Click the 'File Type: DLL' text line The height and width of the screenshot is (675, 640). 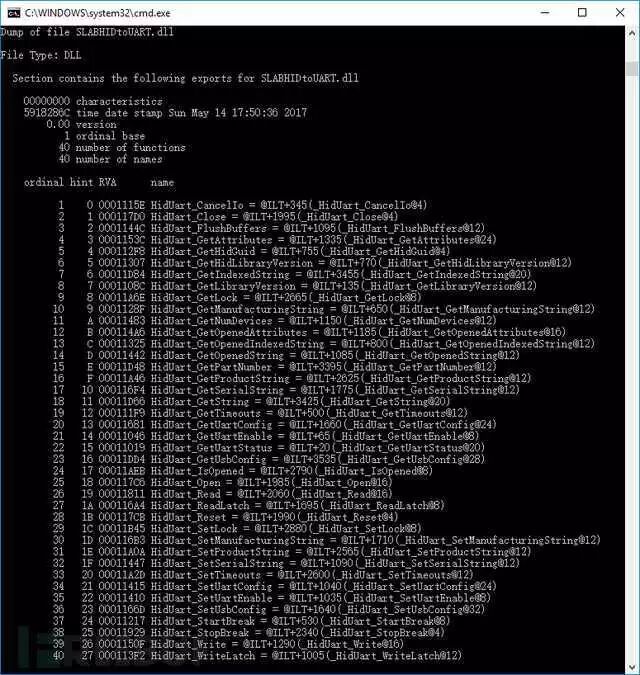41,55
